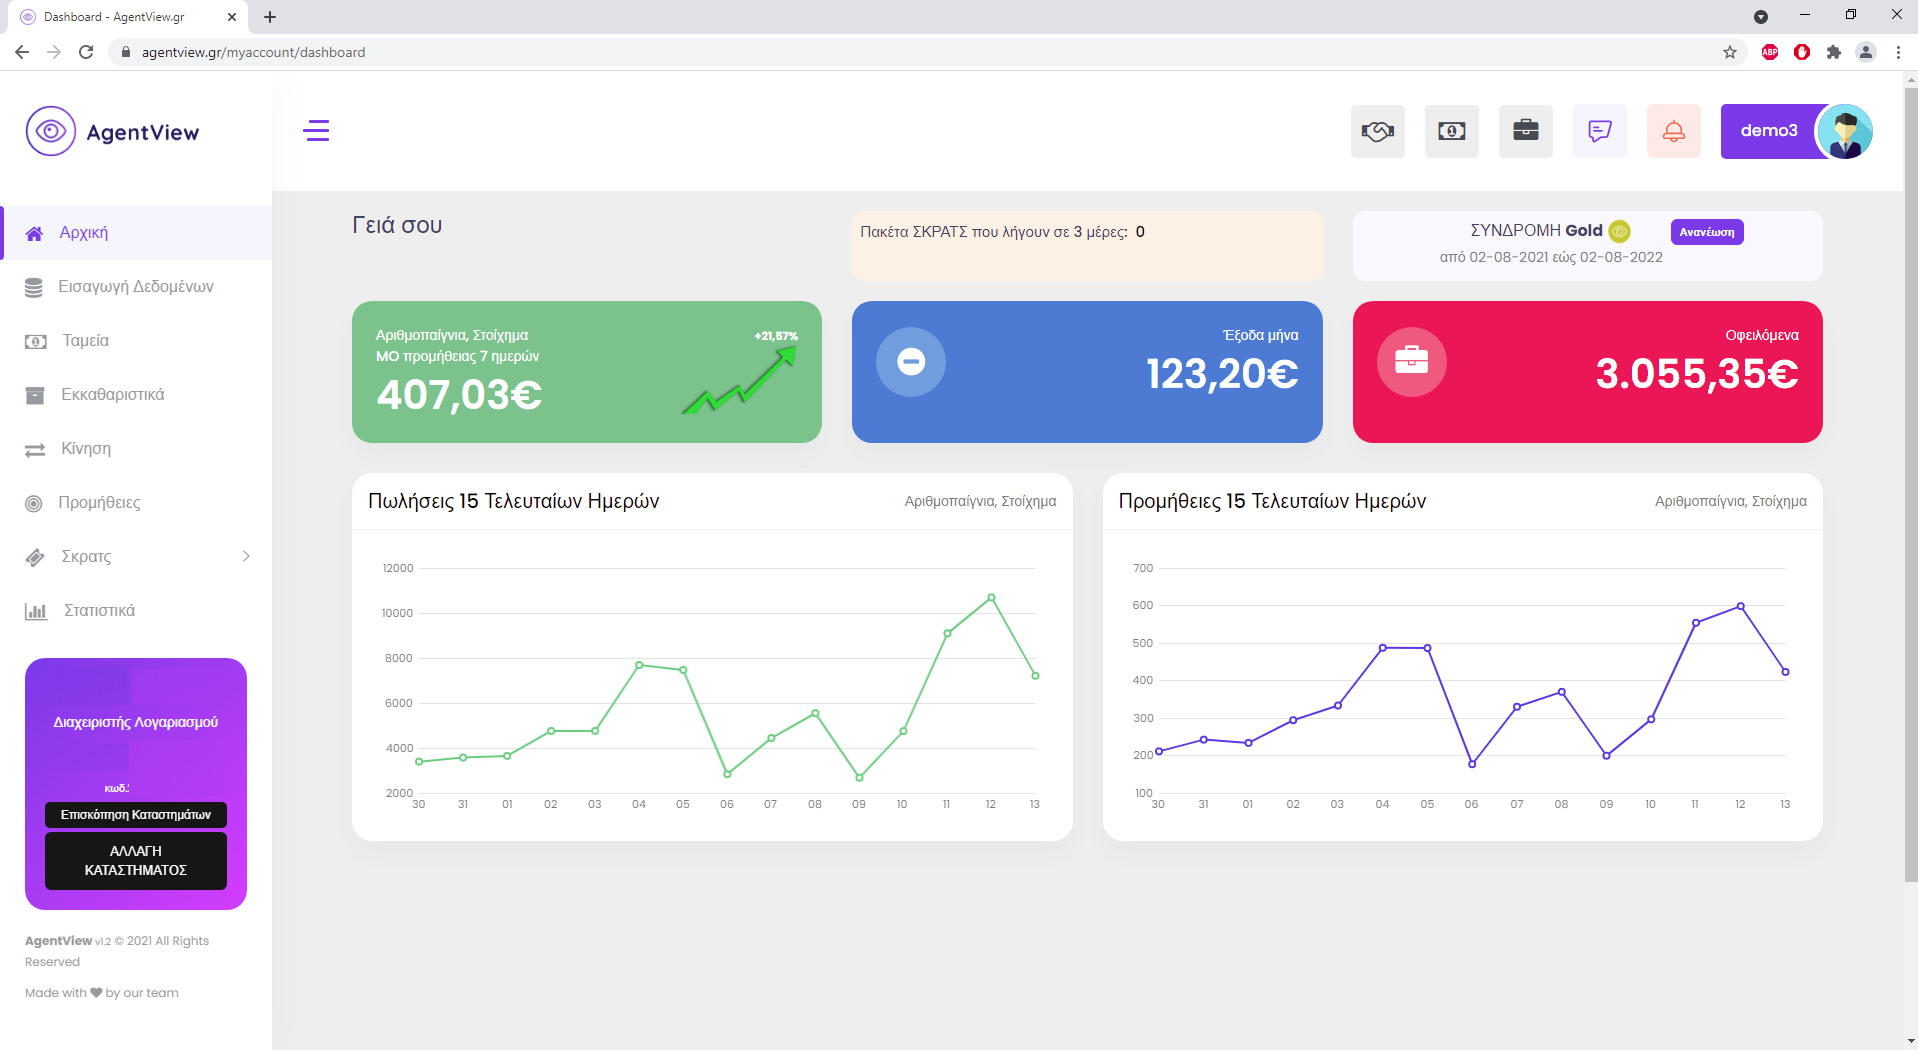Click the minus icon on Έξοδα μήνα card
Image resolution: width=1918 pixels, height=1050 pixels.
(x=910, y=361)
